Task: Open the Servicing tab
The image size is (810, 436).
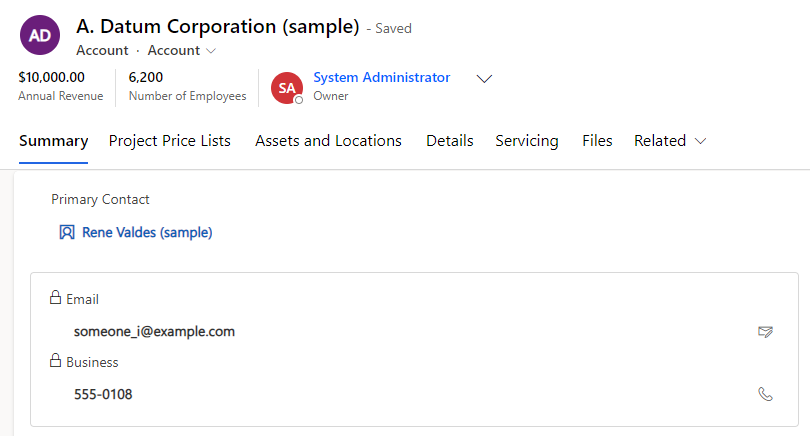Action: pyautogui.click(x=526, y=141)
